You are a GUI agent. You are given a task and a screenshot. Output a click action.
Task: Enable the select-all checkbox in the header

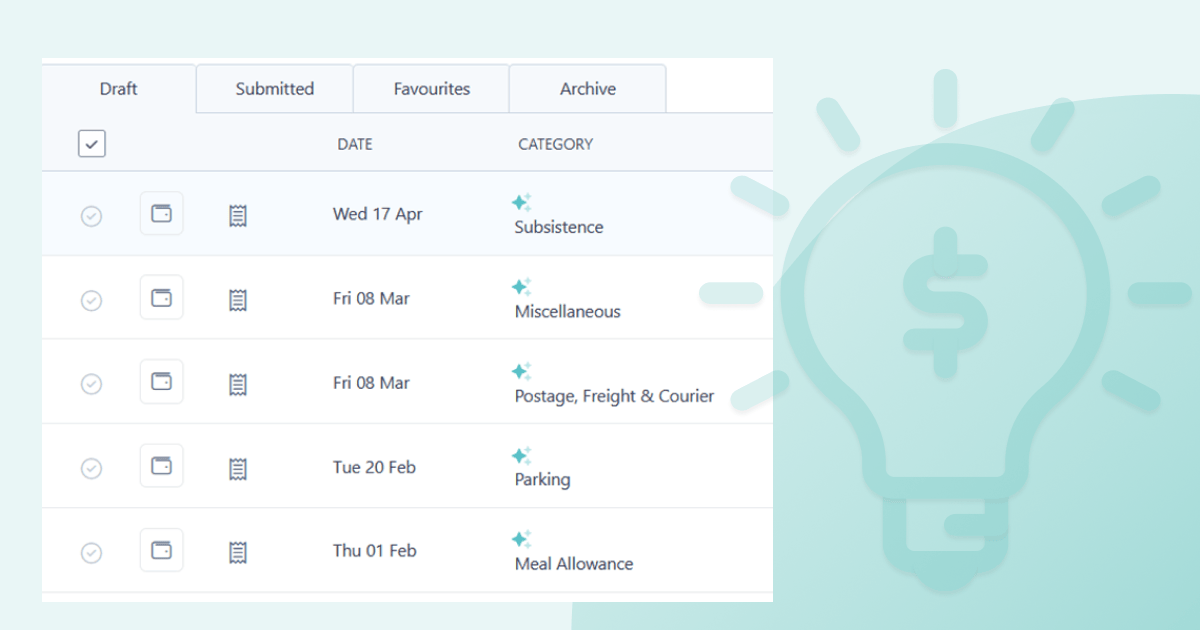tap(91, 143)
